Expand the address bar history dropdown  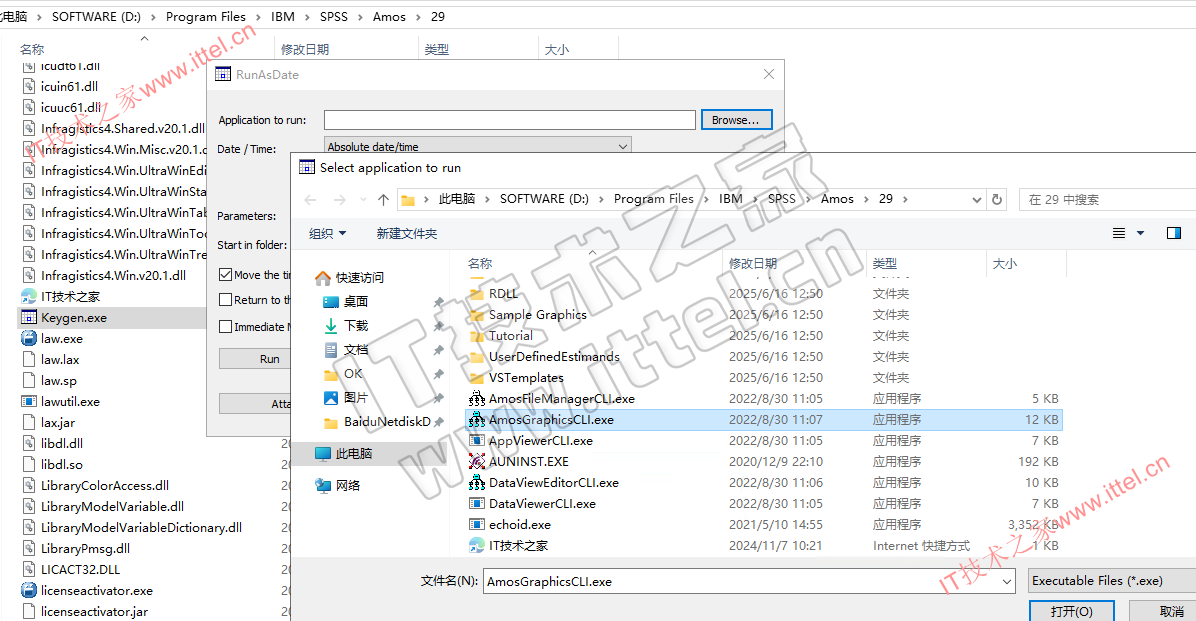tap(976, 200)
